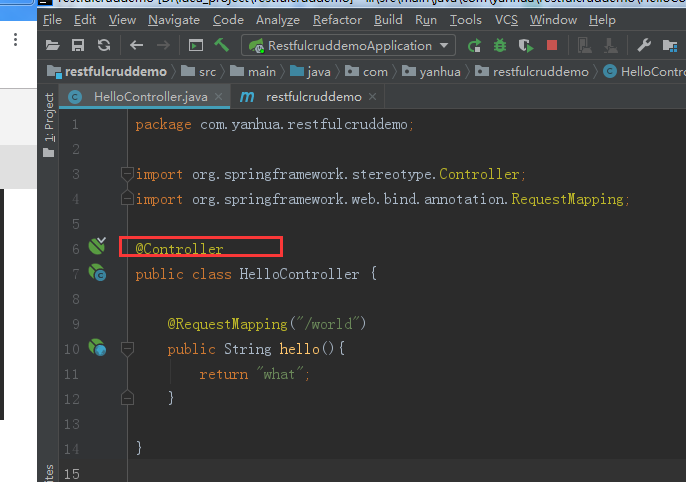Open Project Structure icon
Viewport: 686px width, 482px height.
pos(670,45)
